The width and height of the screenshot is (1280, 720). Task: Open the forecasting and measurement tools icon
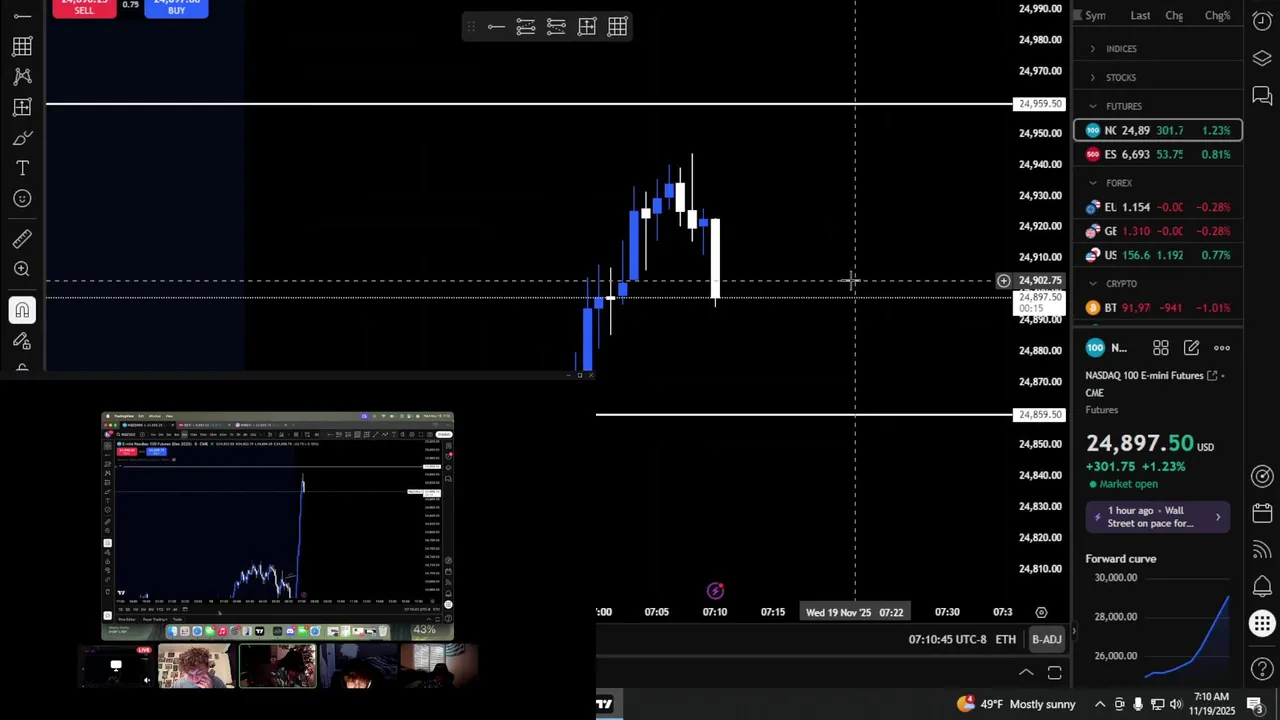(22, 107)
